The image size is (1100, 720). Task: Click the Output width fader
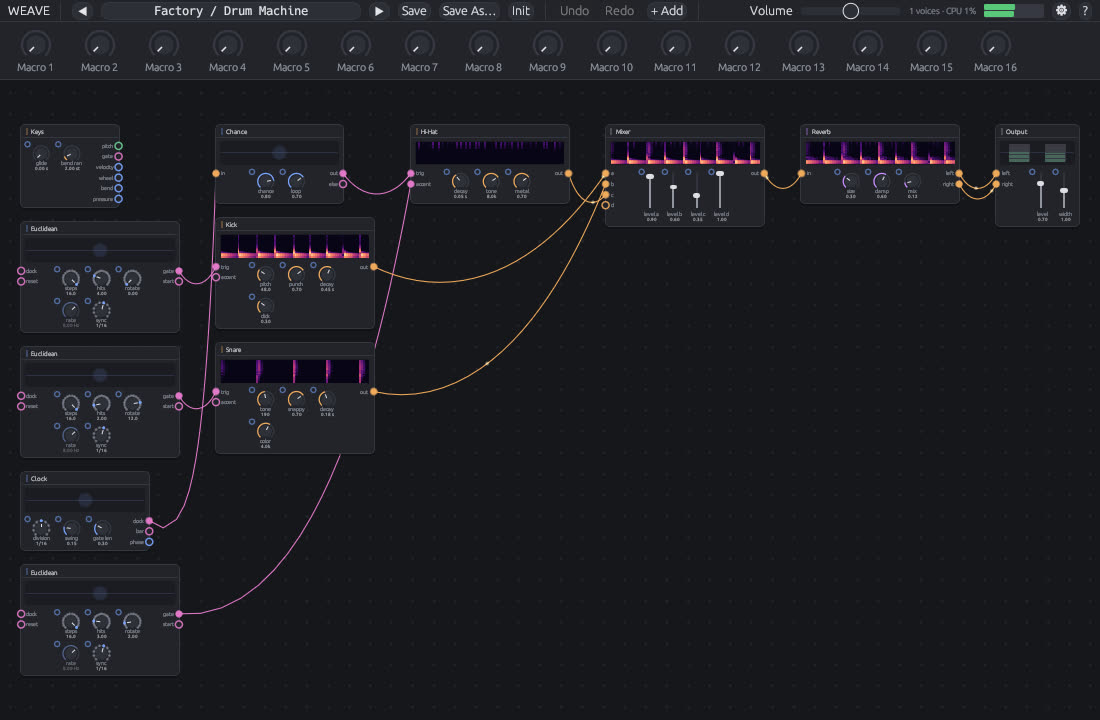[x=1064, y=191]
